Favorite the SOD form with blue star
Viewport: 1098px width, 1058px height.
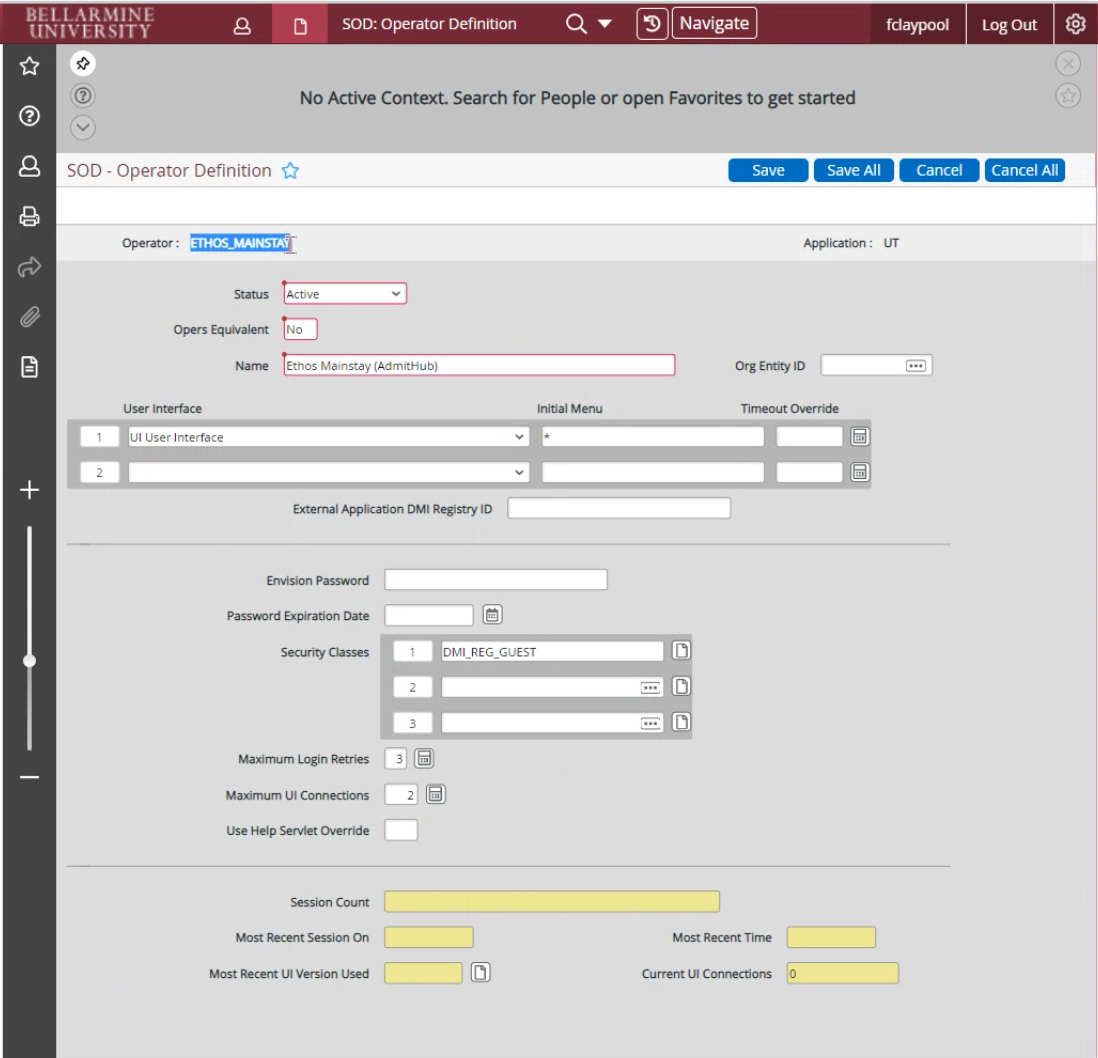coord(291,170)
